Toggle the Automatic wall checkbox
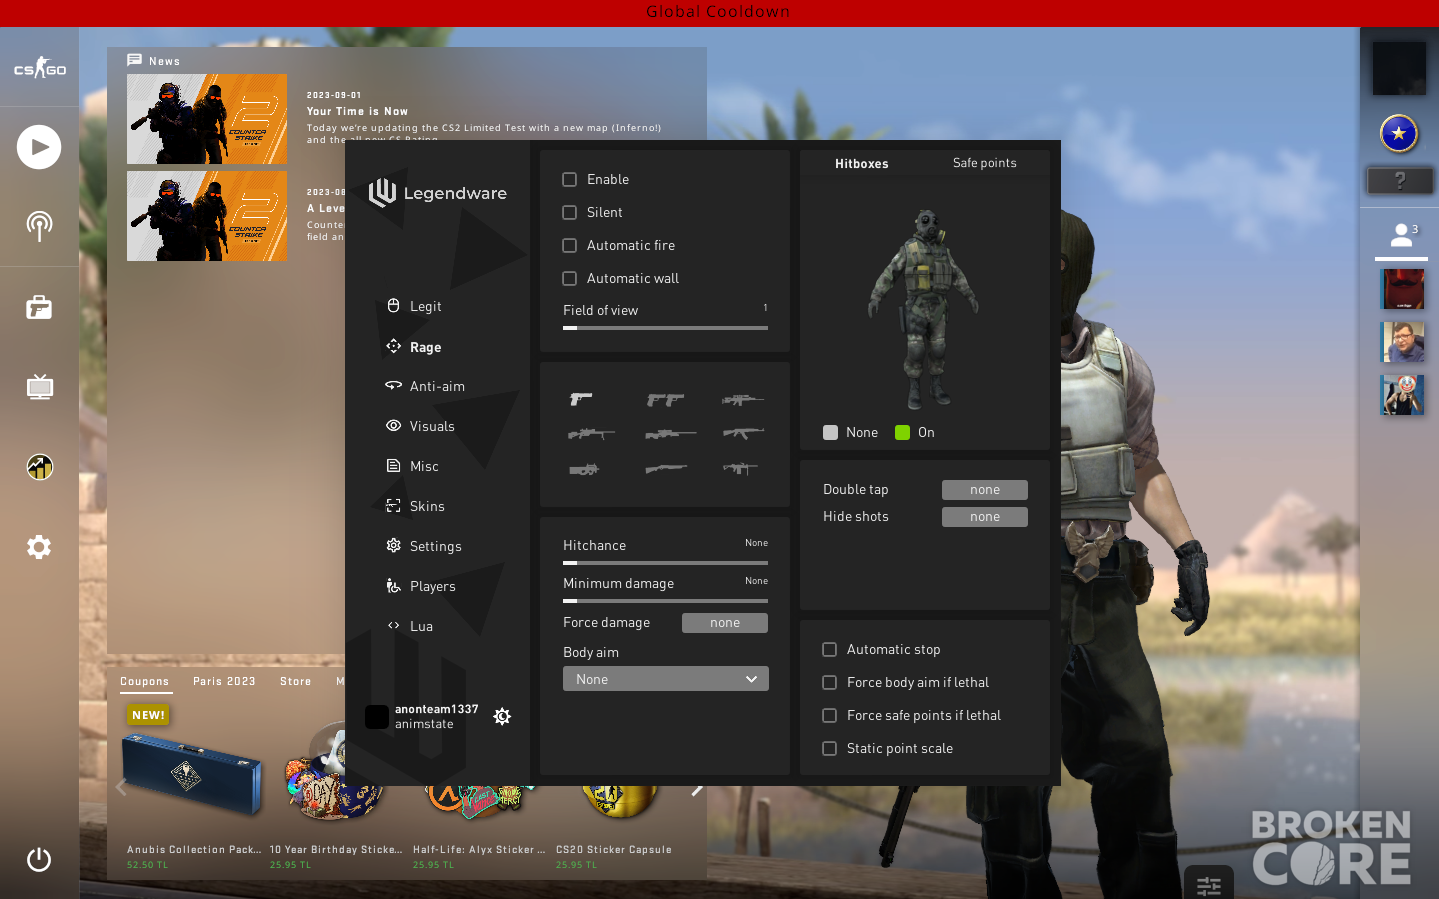 [570, 279]
